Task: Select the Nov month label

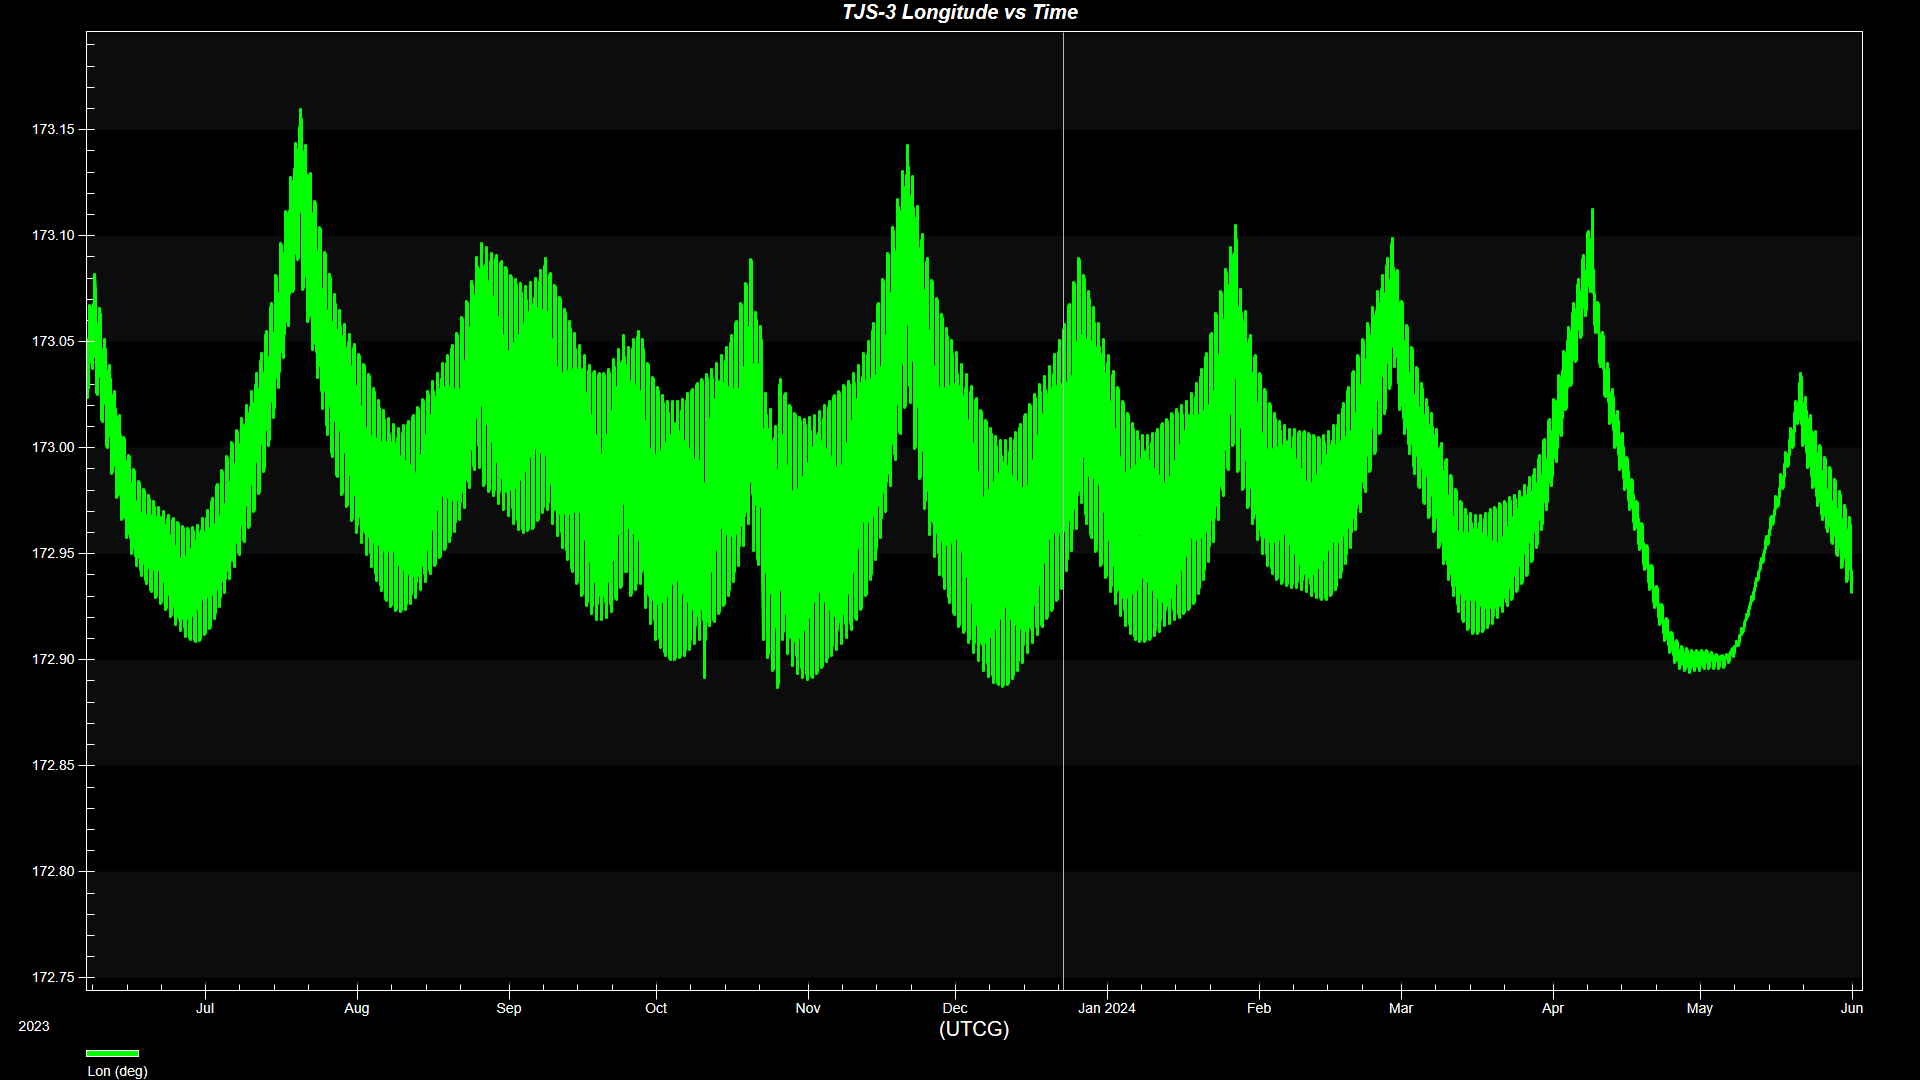Action: tap(808, 1008)
